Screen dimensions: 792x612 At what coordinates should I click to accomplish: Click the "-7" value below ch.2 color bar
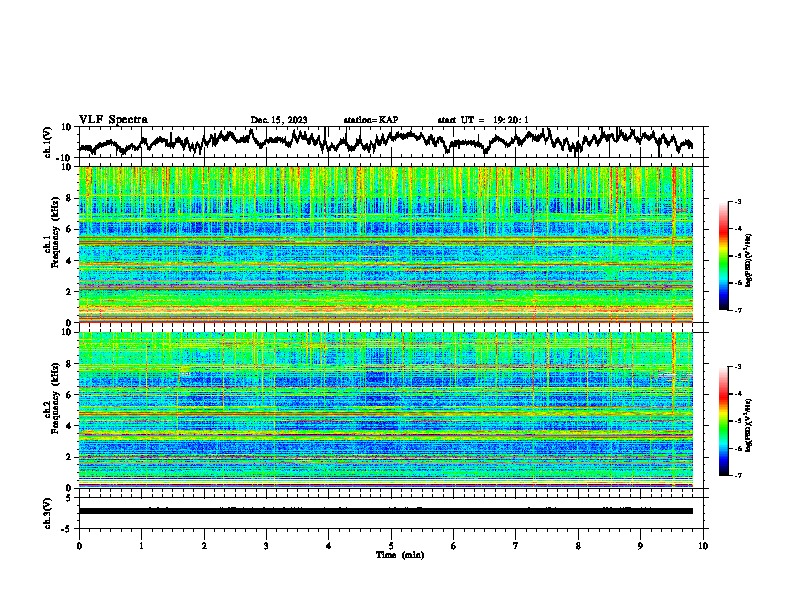pyautogui.click(x=738, y=475)
